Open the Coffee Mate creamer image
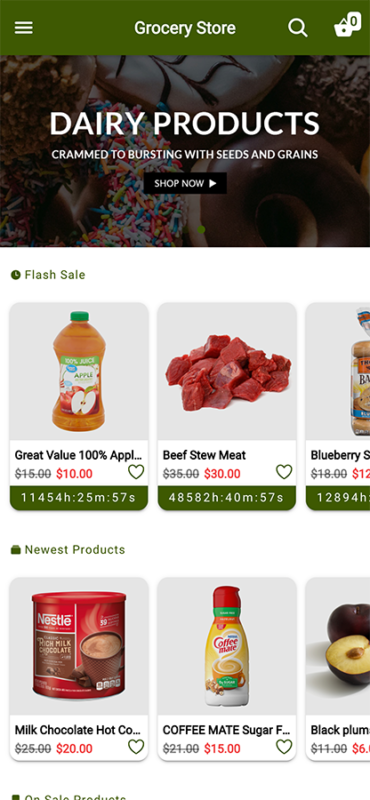Screen dimensions: 370x800 click(227, 646)
